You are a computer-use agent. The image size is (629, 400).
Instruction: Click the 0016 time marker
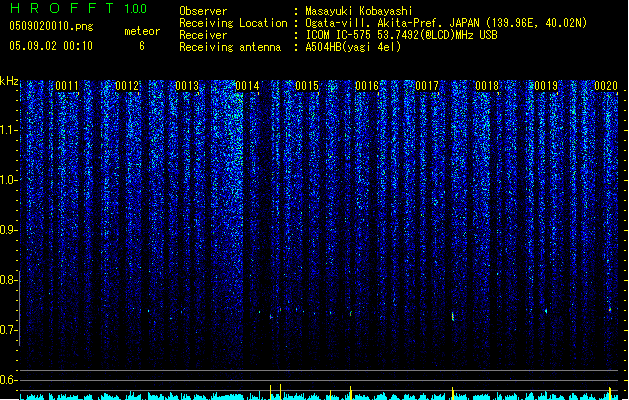[x=367, y=86]
